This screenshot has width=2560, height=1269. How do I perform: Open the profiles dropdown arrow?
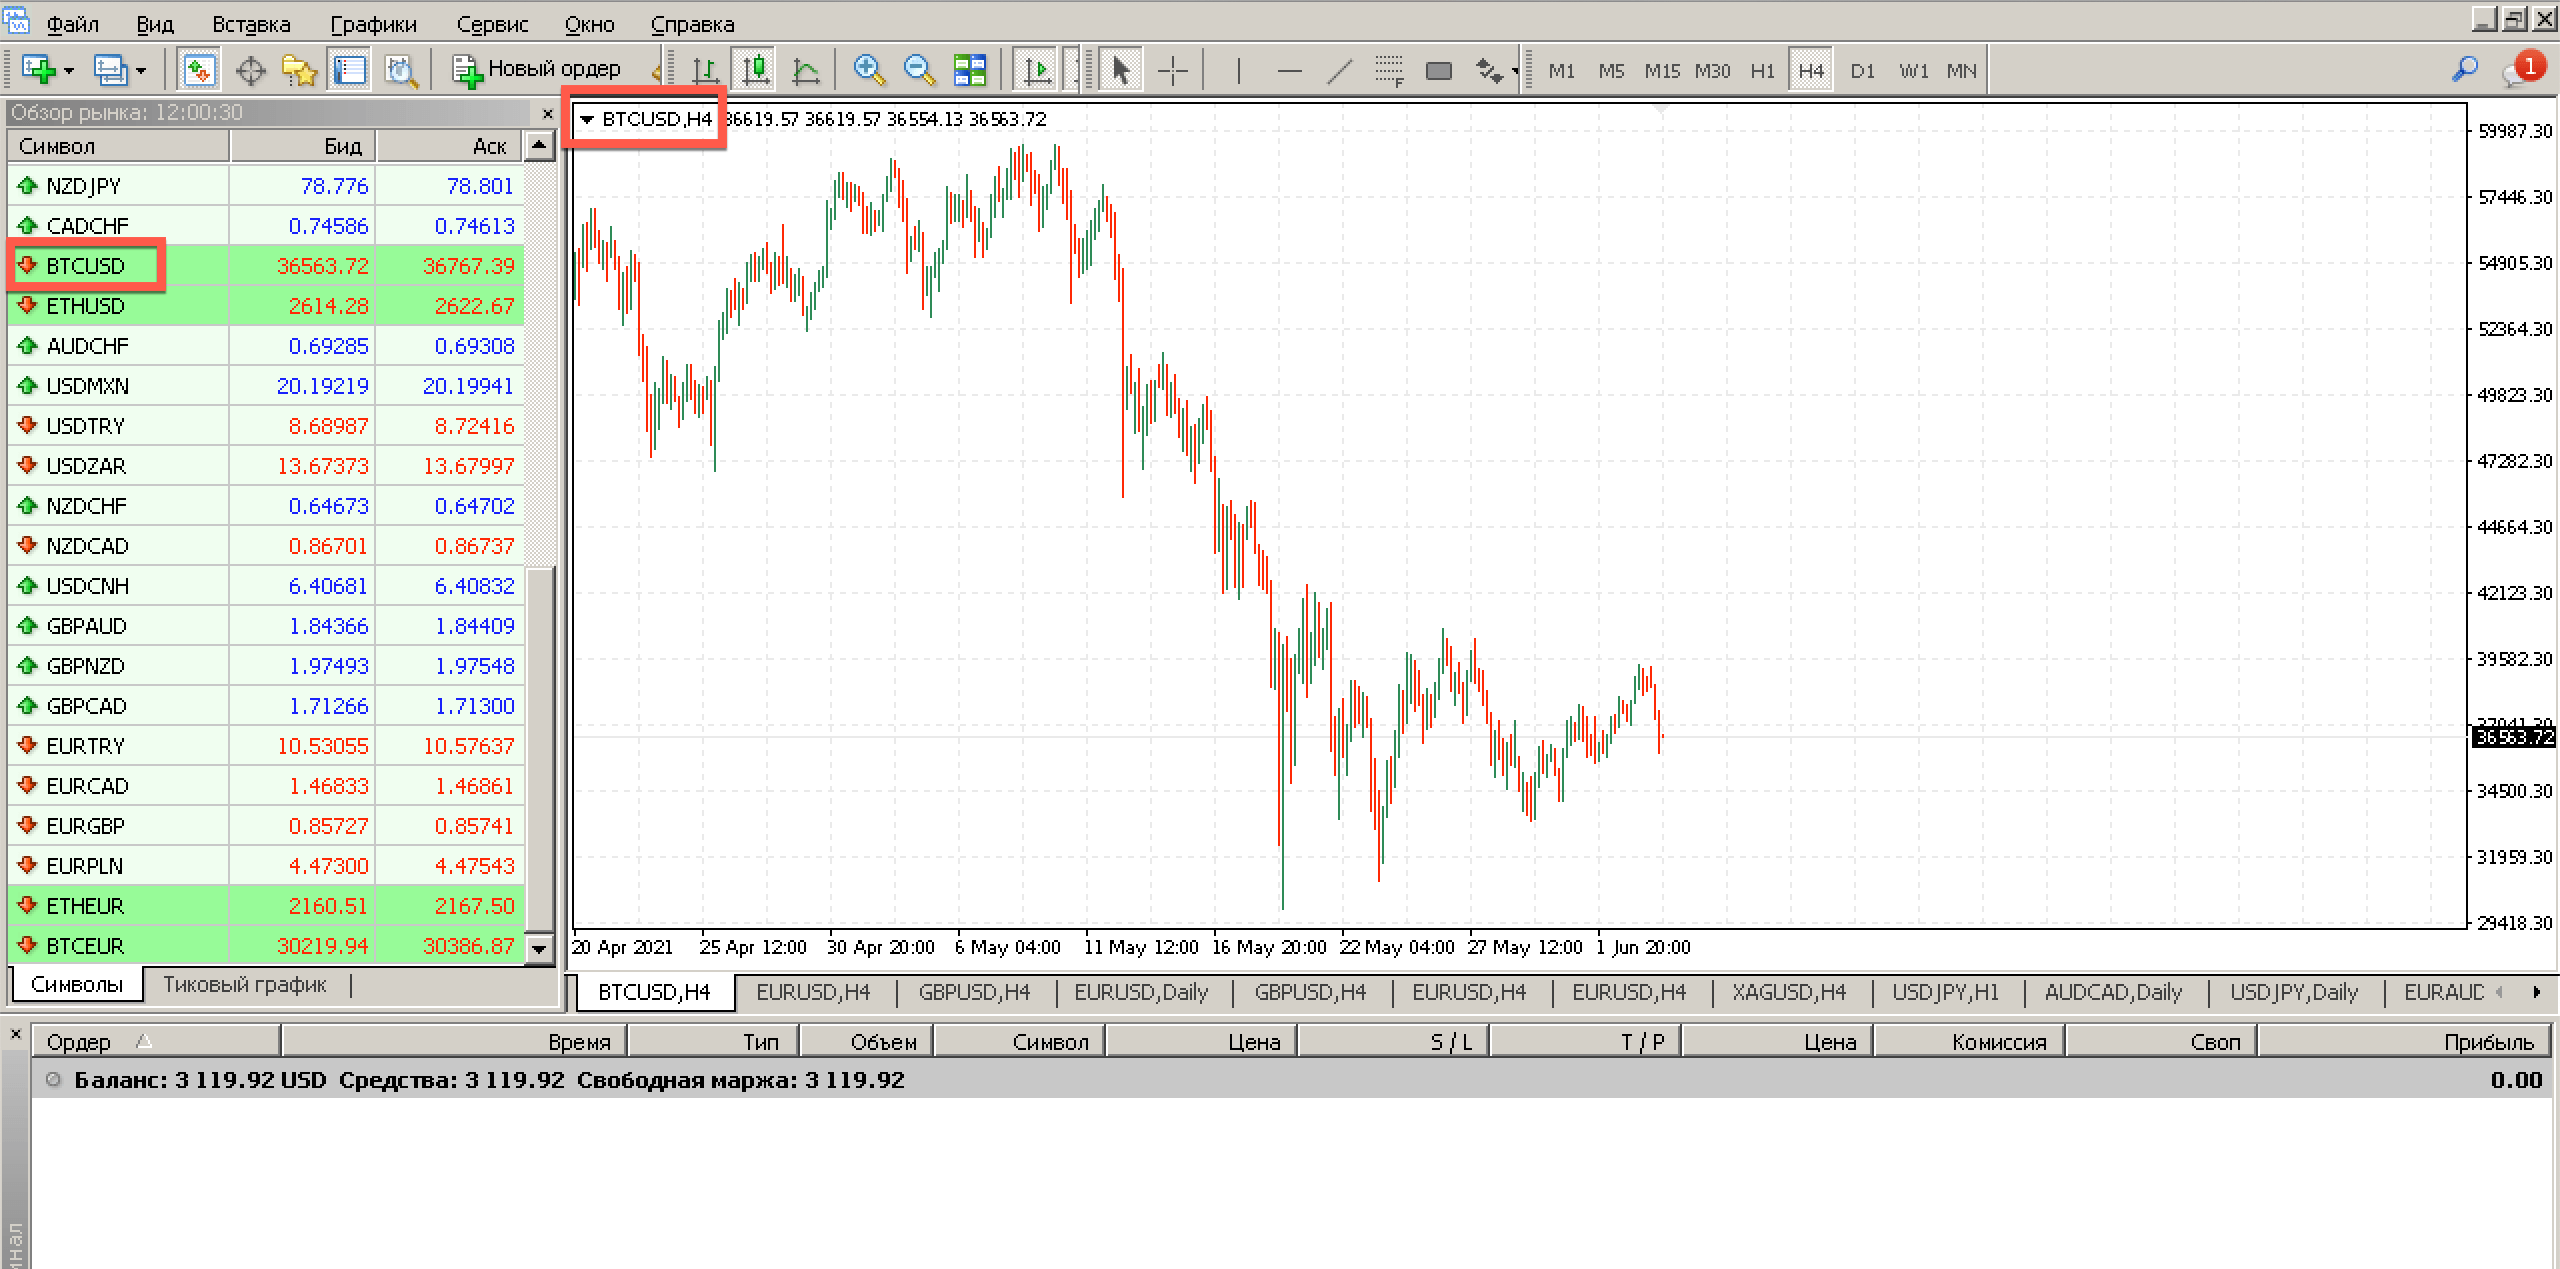pyautogui.click(x=141, y=71)
